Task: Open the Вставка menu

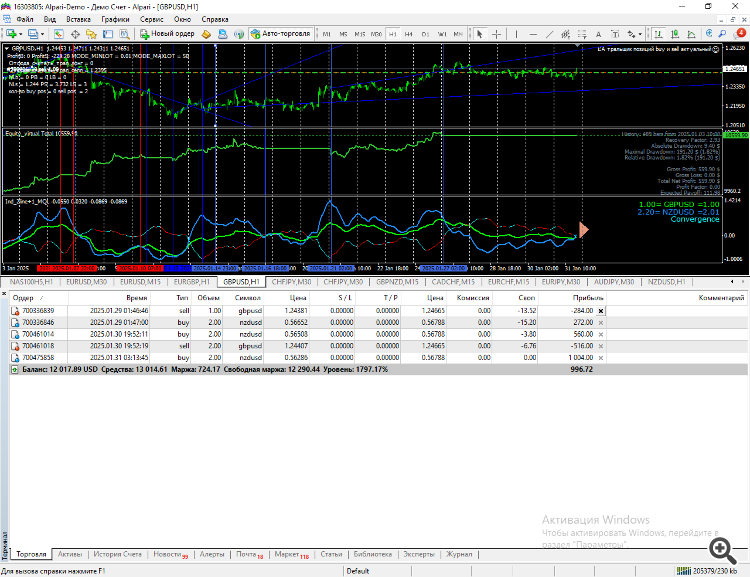Action: pos(78,19)
